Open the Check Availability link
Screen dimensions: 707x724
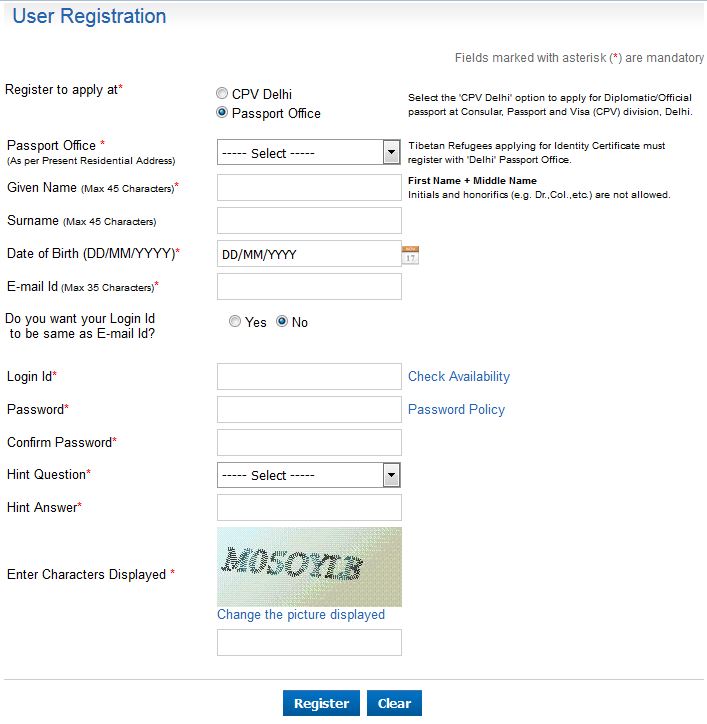(x=459, y=377)
